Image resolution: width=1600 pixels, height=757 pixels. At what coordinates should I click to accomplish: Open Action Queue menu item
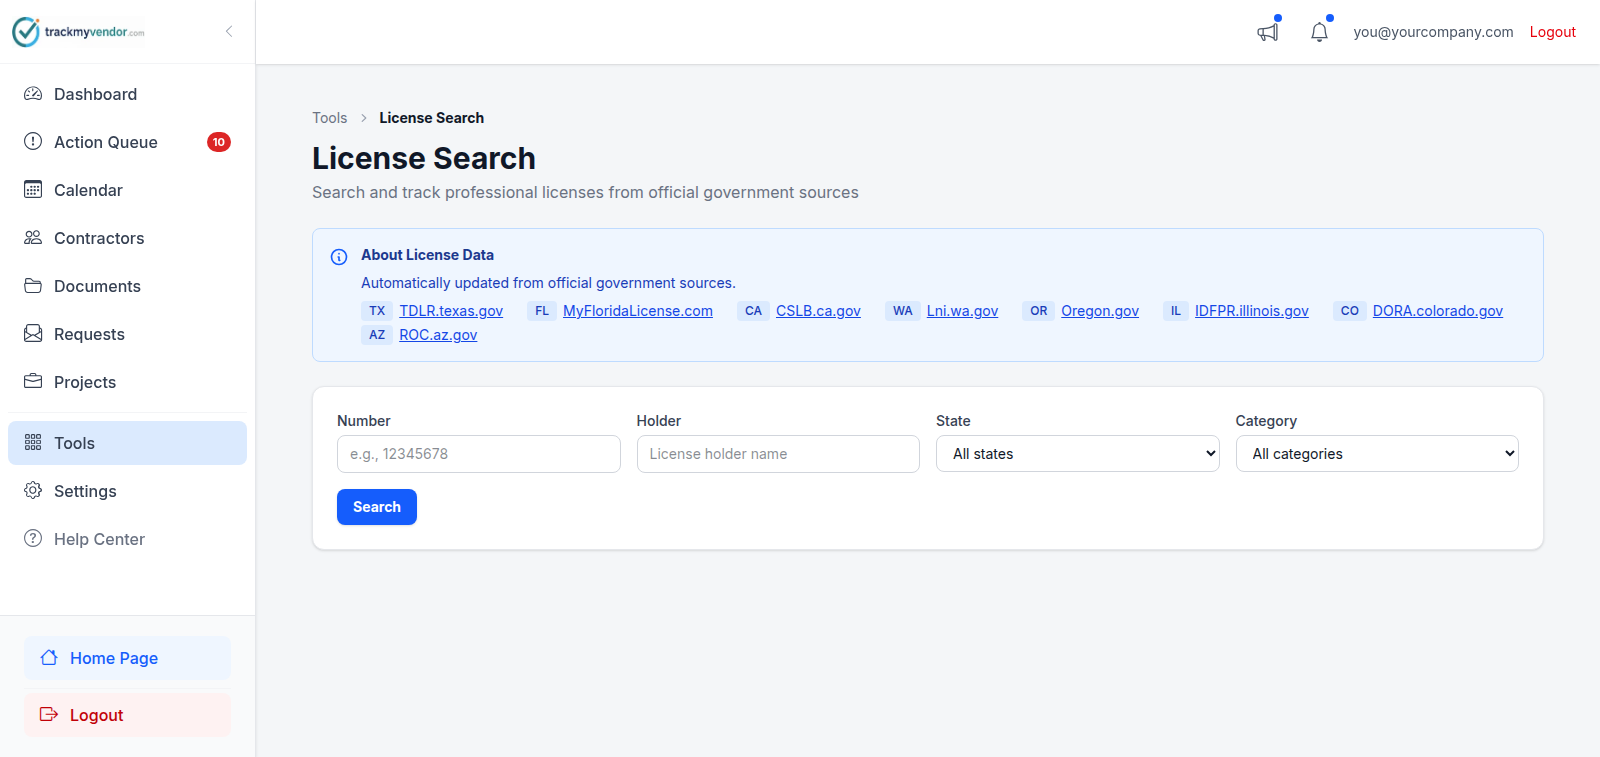click(x=127, y=142)
